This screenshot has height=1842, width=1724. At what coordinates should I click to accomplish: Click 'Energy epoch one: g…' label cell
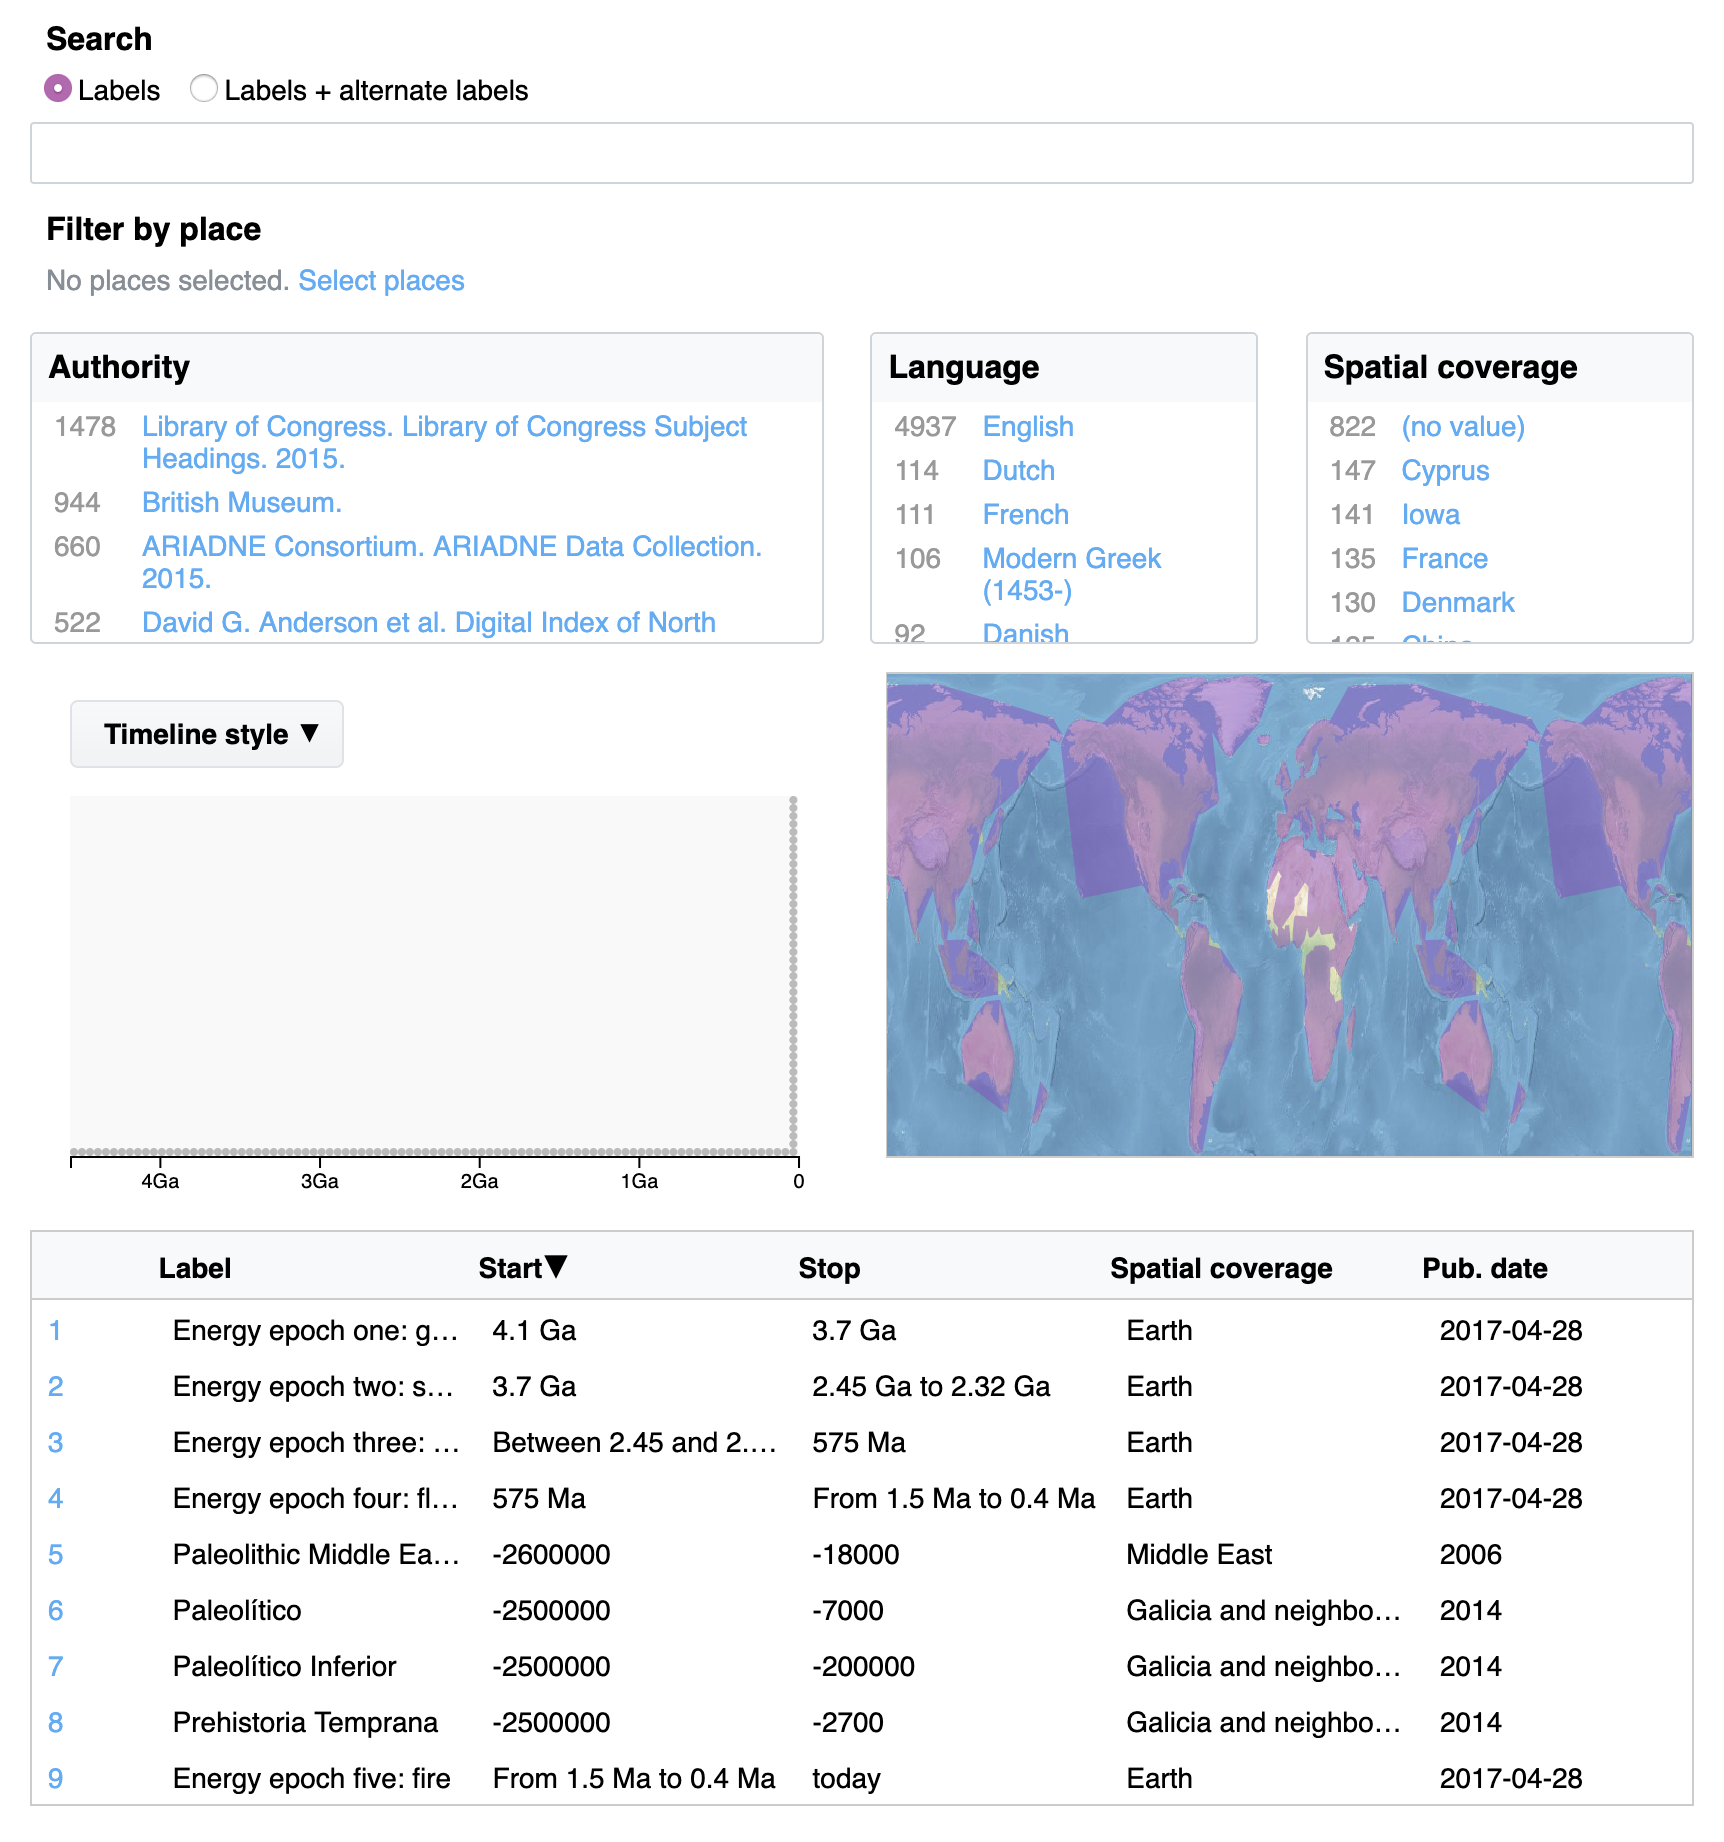point(316,1331)
